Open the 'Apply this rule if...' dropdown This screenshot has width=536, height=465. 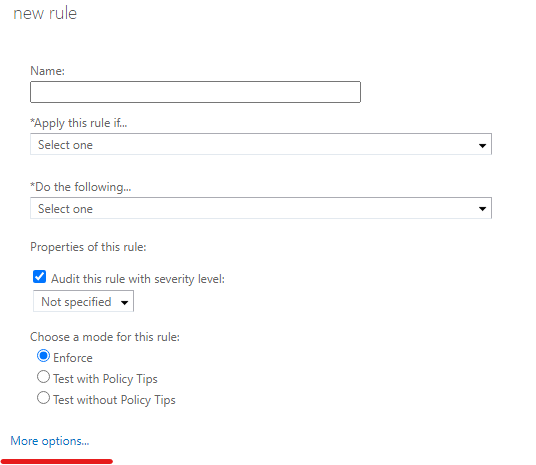coord(261,144)
